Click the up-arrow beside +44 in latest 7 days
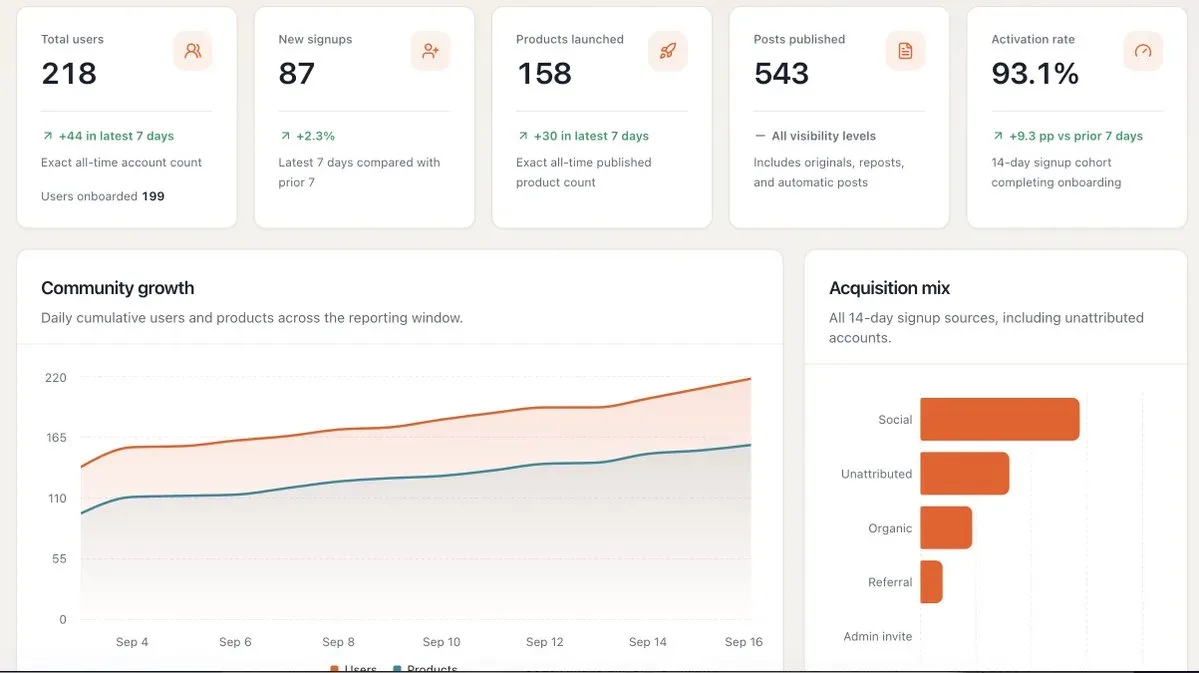Image resolution: width=1199 pixels, height=673 pixels. [x=47, y=135]
